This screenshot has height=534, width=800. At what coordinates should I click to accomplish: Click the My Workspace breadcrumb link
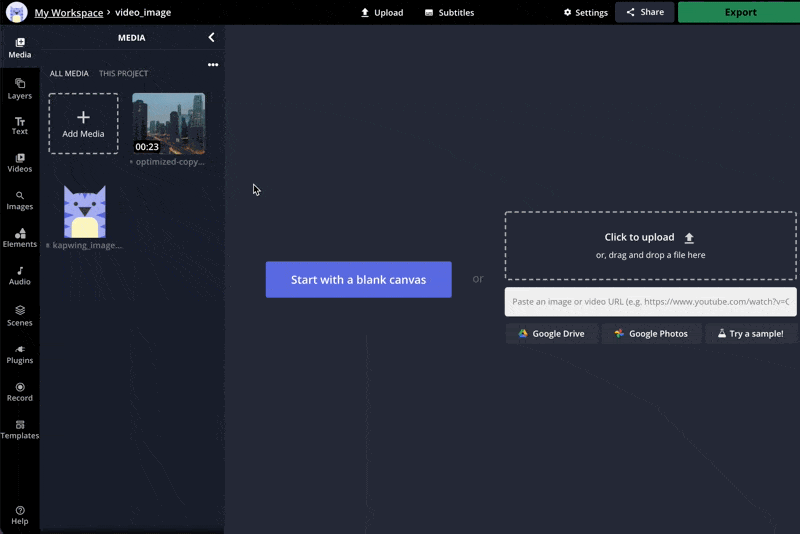68,13
